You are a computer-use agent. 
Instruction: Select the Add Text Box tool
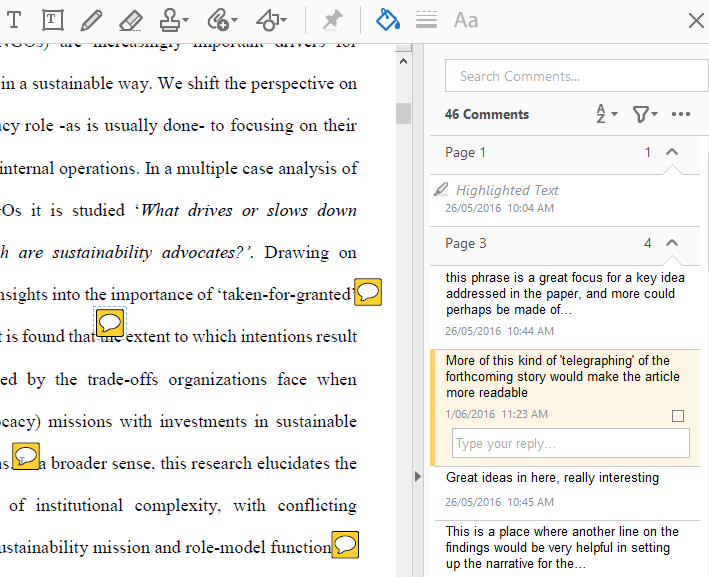coord(52,20)
